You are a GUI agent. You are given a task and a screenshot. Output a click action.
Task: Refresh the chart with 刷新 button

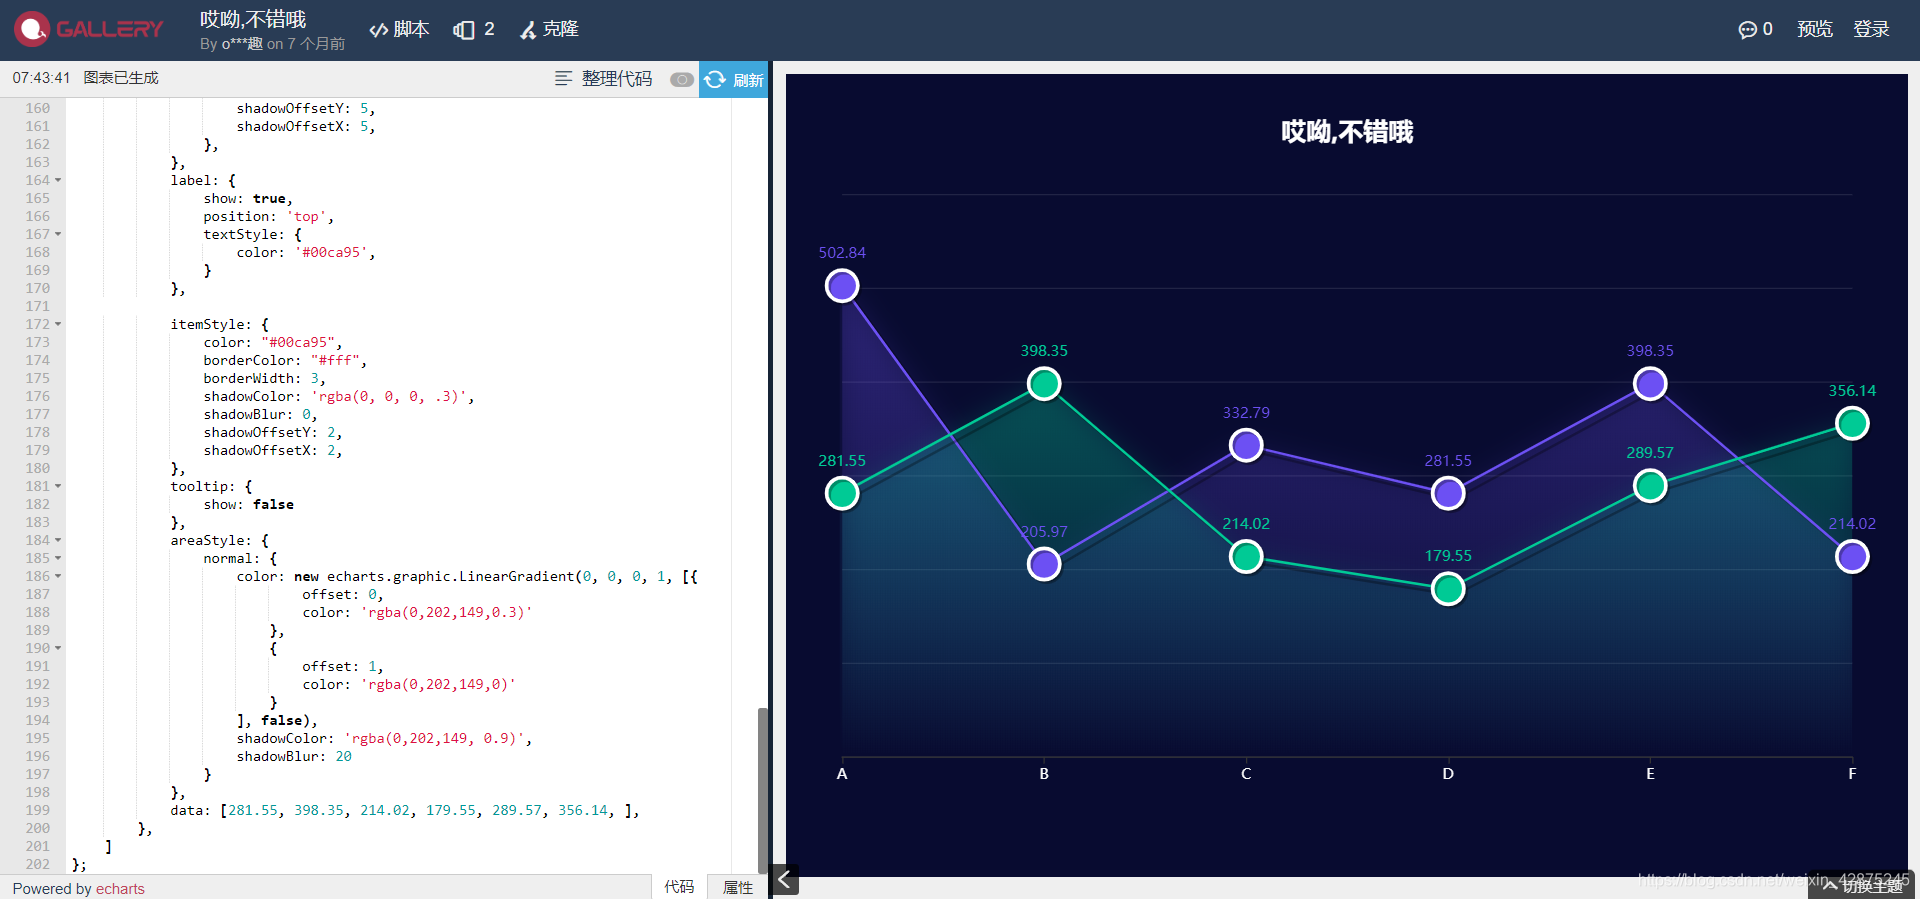tap(734, 79)
